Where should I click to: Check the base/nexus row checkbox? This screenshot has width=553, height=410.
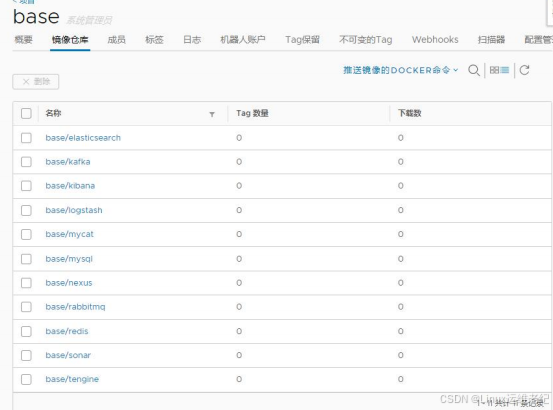point(26,283)
